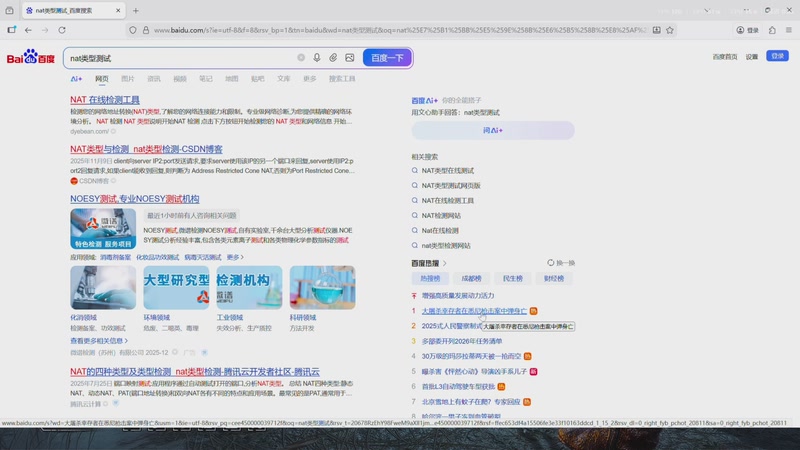Clear the search box text
The height and width of the screenshot is (450, 800).
coord(301,58)
